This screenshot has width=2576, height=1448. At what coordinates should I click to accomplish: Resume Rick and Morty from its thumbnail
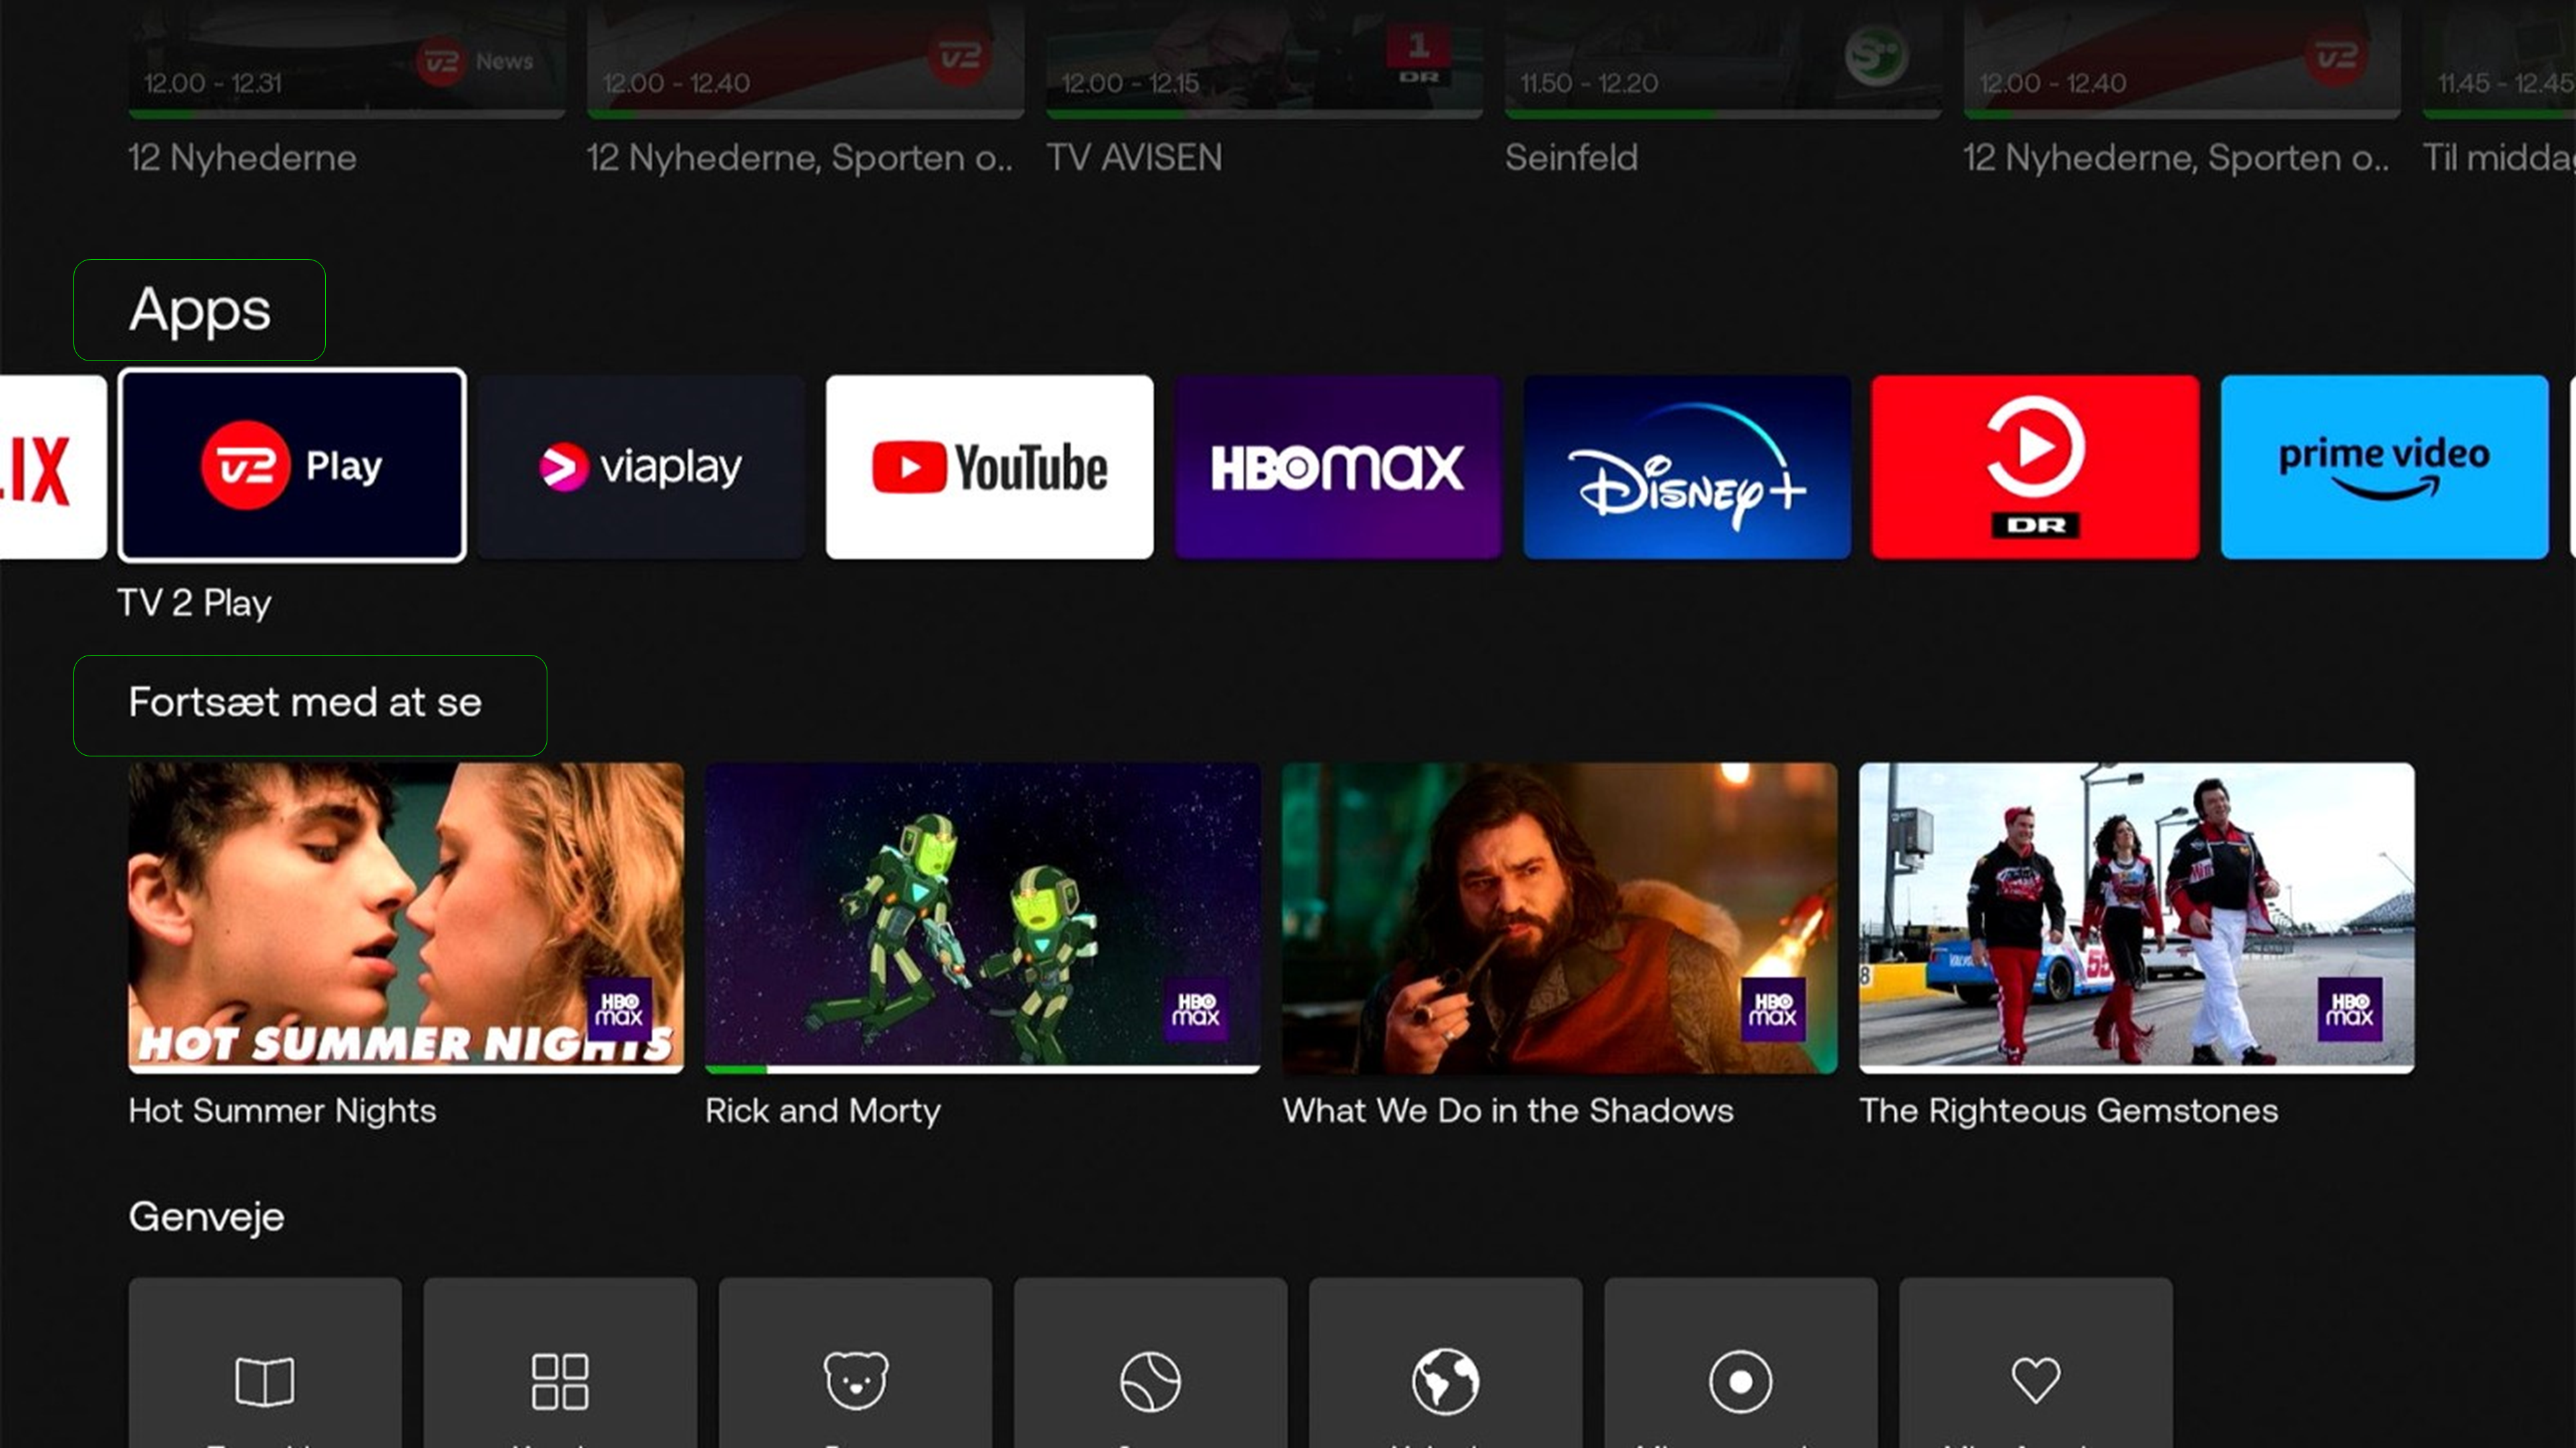click(982, 917)
